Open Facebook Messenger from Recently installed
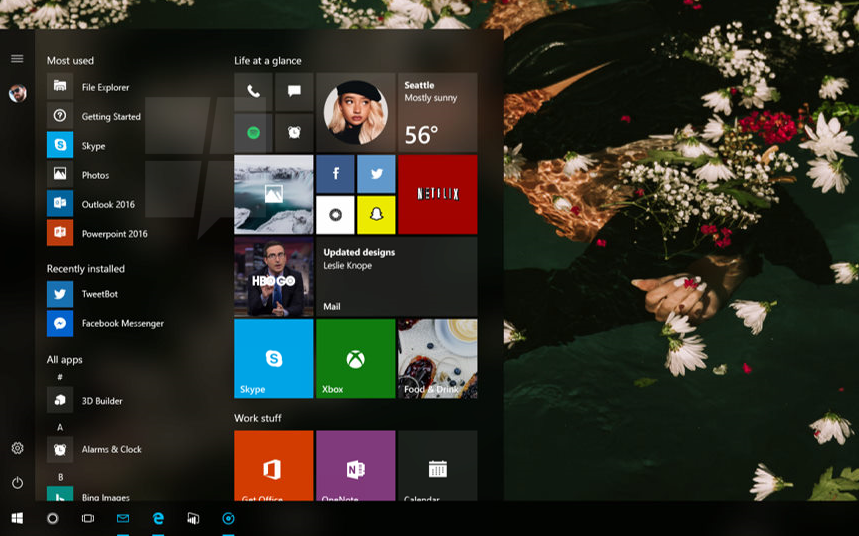859x536 pixels. tap(122, 323)
